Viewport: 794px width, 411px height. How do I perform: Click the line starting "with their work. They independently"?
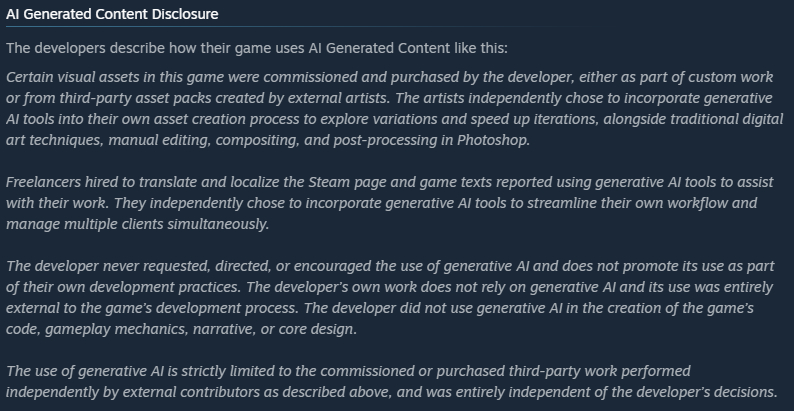[380, 203]
